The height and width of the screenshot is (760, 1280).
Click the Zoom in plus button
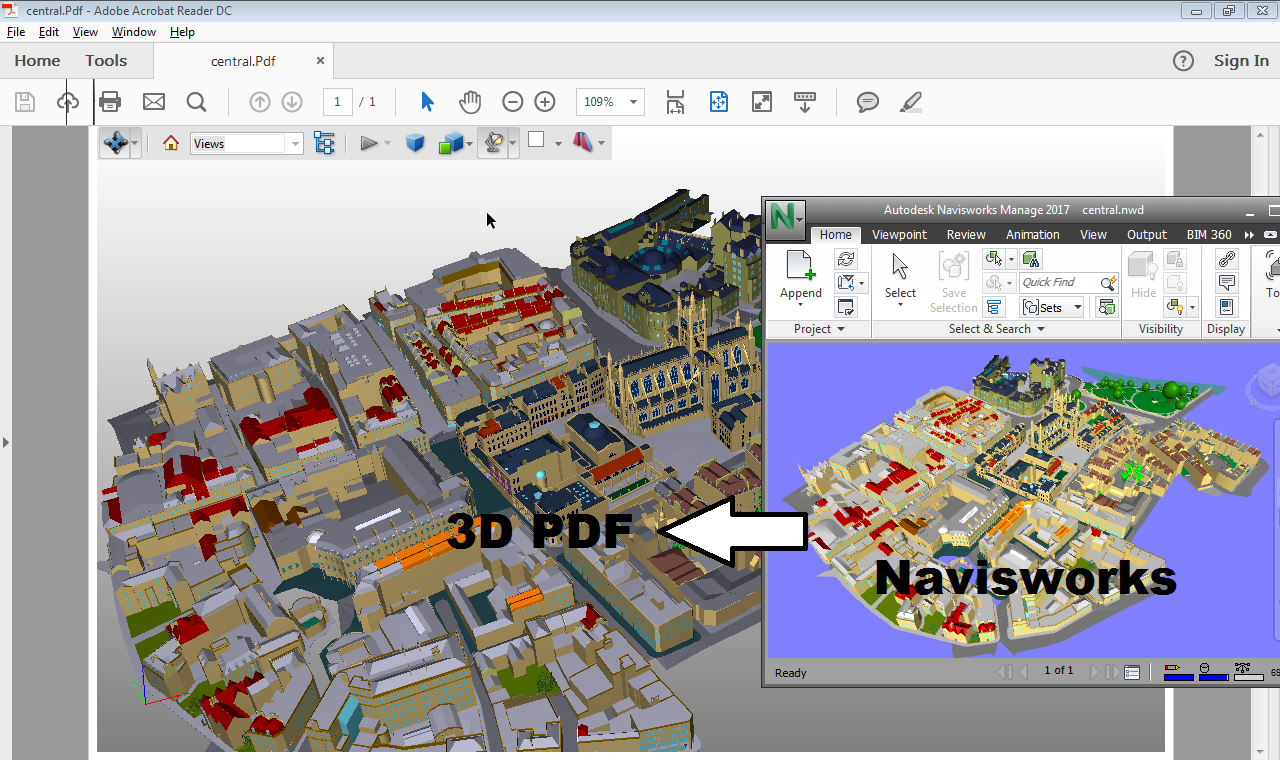(x=545, y=102)
